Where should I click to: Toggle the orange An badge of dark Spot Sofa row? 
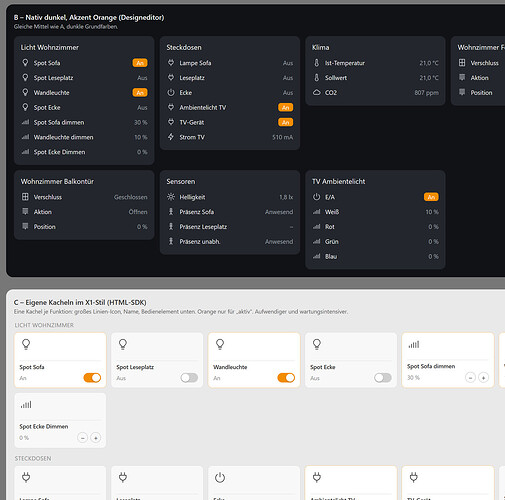pyautogui.click(x=140, y=63)
